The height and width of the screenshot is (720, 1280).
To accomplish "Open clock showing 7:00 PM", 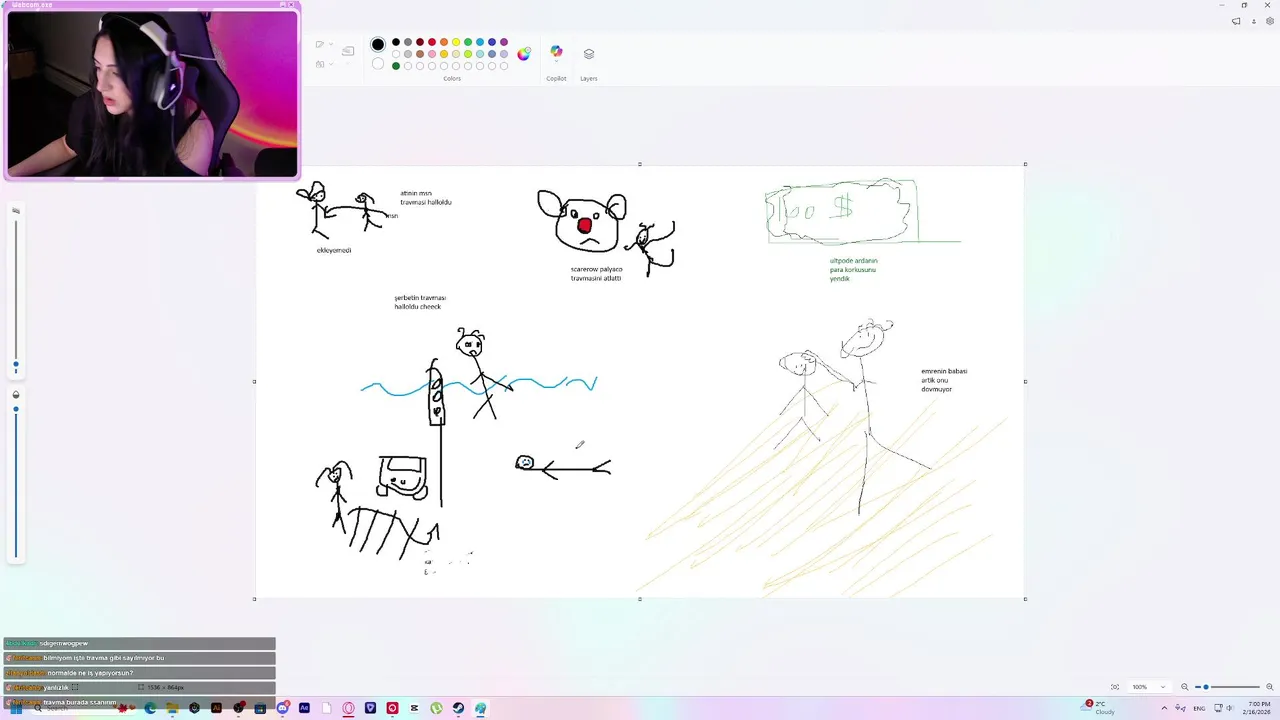I will coord(1259,708).
